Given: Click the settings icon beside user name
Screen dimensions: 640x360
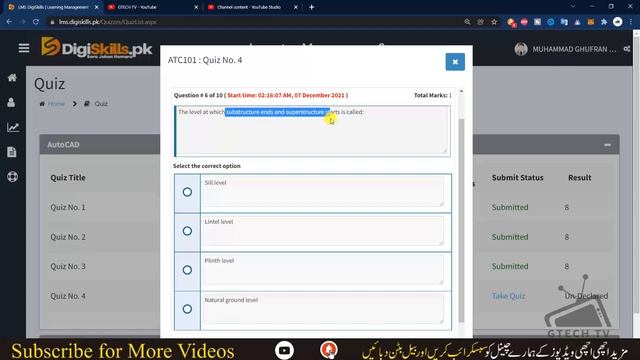Looking at the screenshot, I should pos(627,49).
